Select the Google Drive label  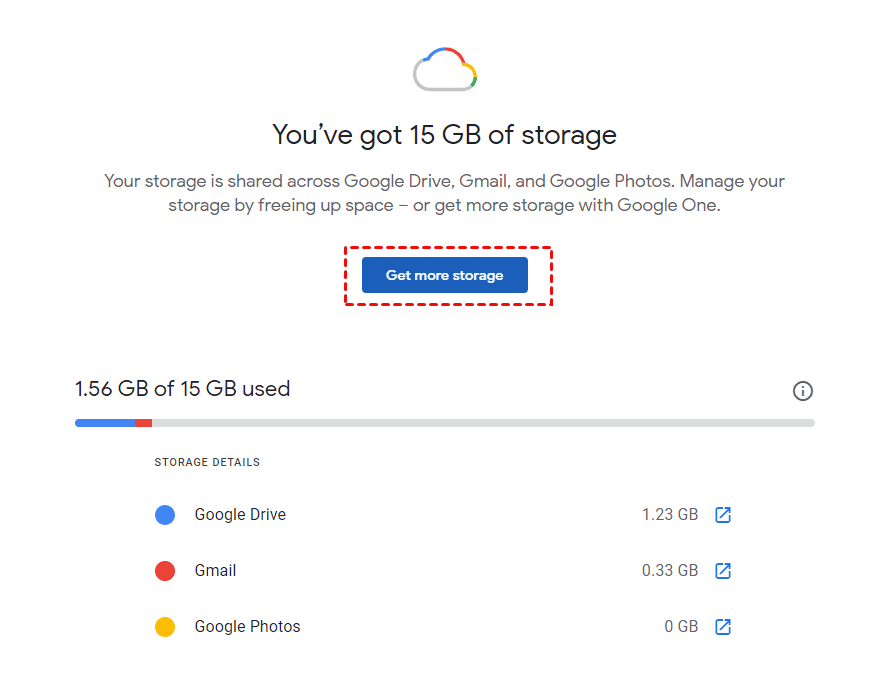pyautogui.click(x=240, y=515)
